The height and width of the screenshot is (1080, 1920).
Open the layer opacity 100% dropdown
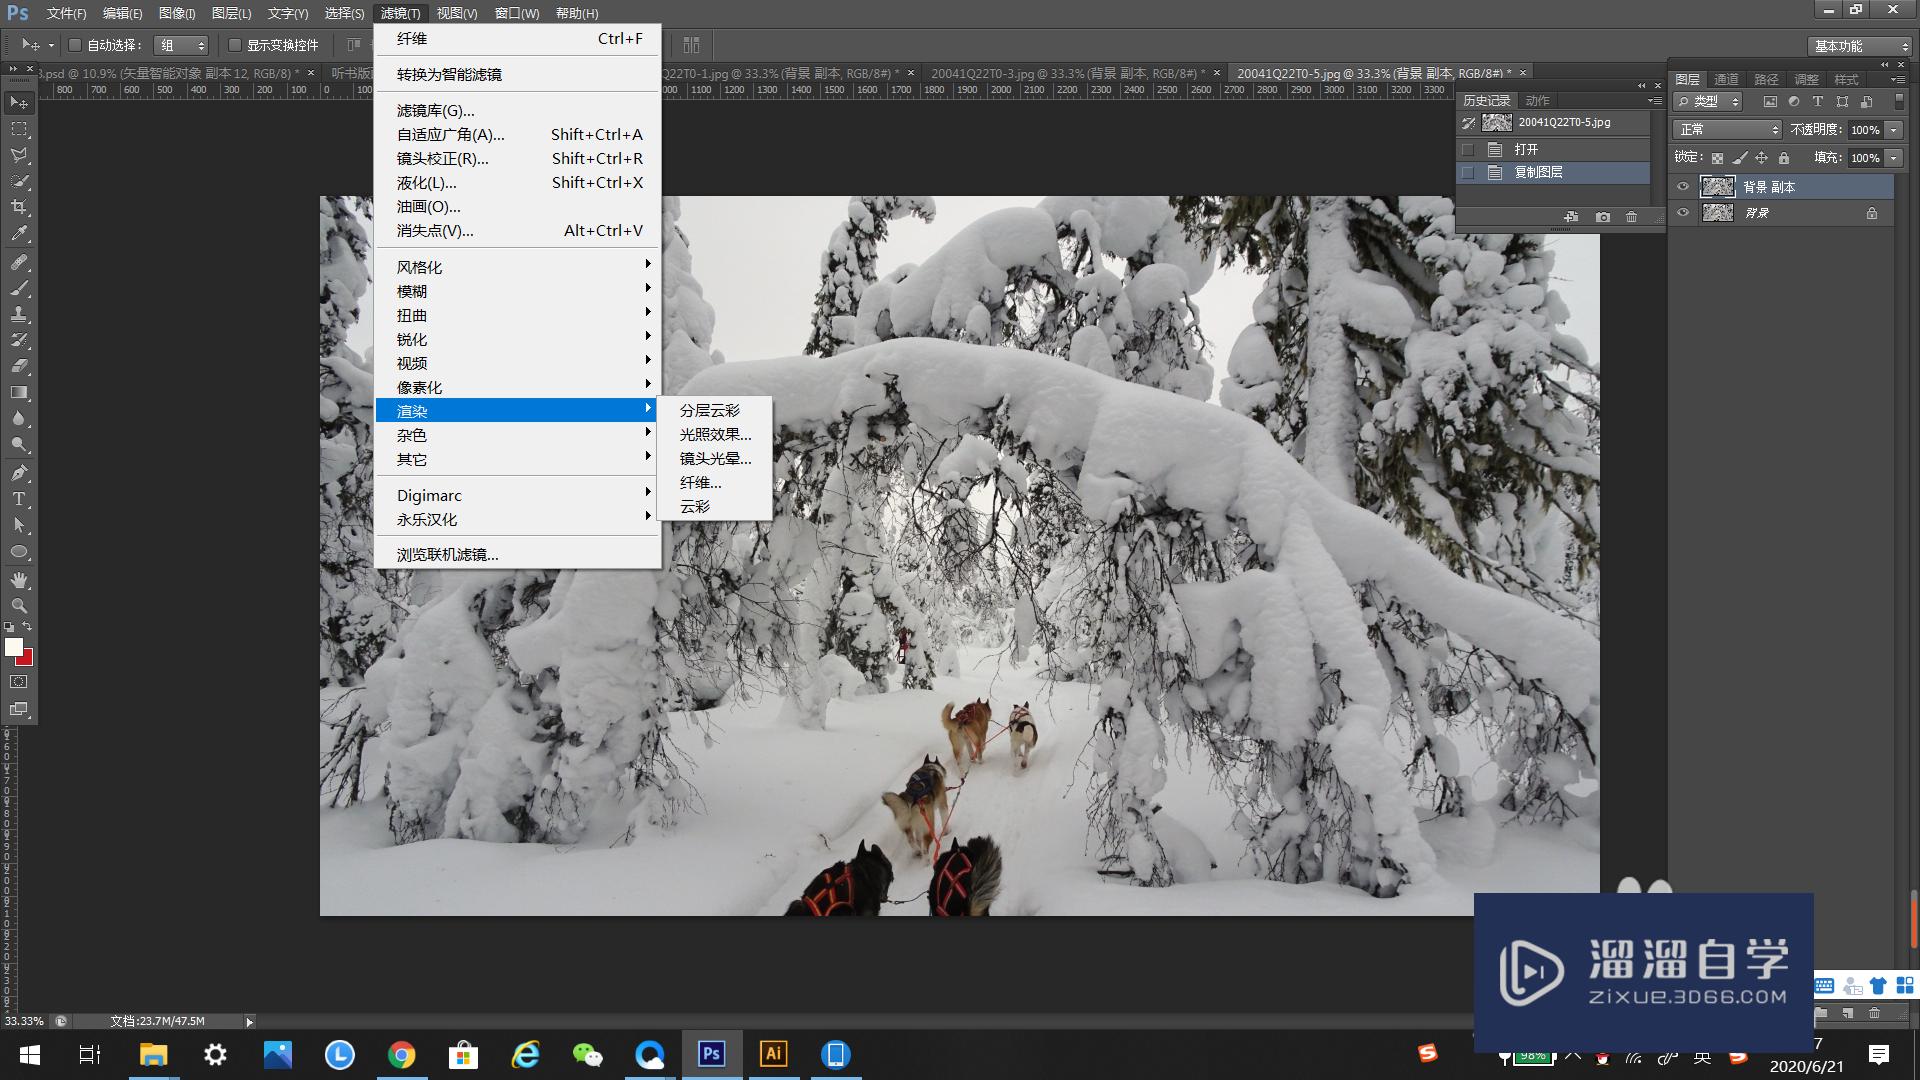[x=1893, y=130]
